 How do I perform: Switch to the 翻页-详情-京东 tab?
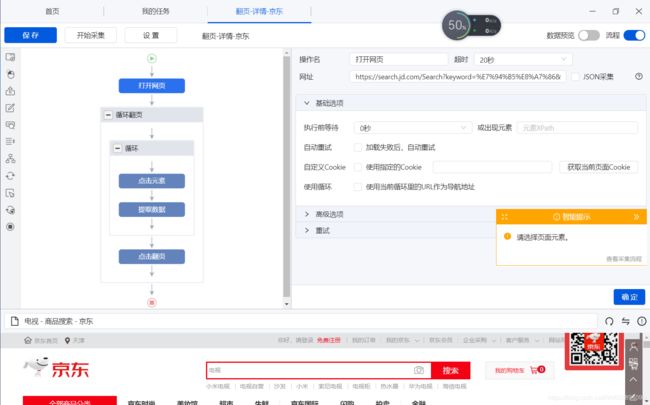259,11
